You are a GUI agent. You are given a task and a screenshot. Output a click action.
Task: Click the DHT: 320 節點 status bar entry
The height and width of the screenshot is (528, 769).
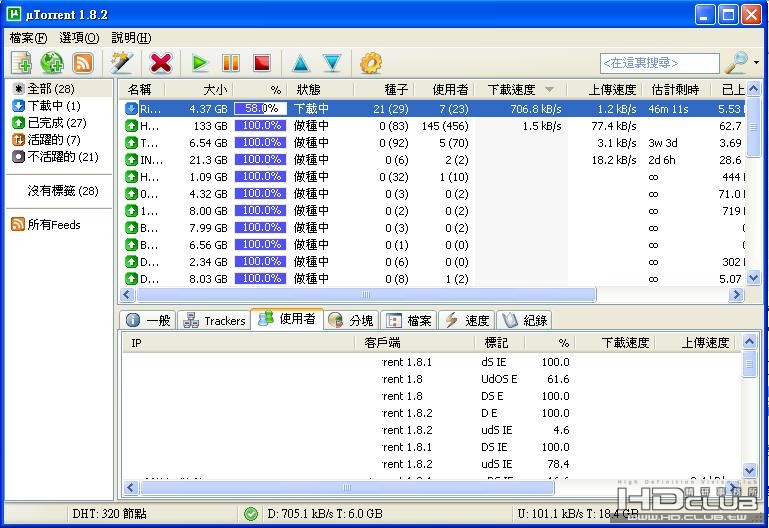[x=109, y=513]
